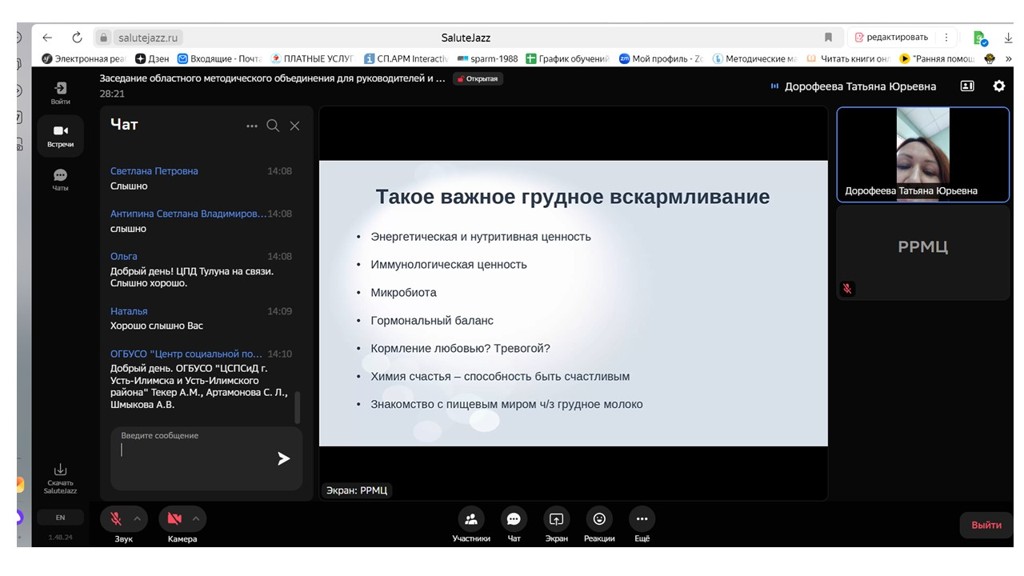1024x576 pixels.
Task: Open Реакции reactions picker
Action: click(599, 519)
